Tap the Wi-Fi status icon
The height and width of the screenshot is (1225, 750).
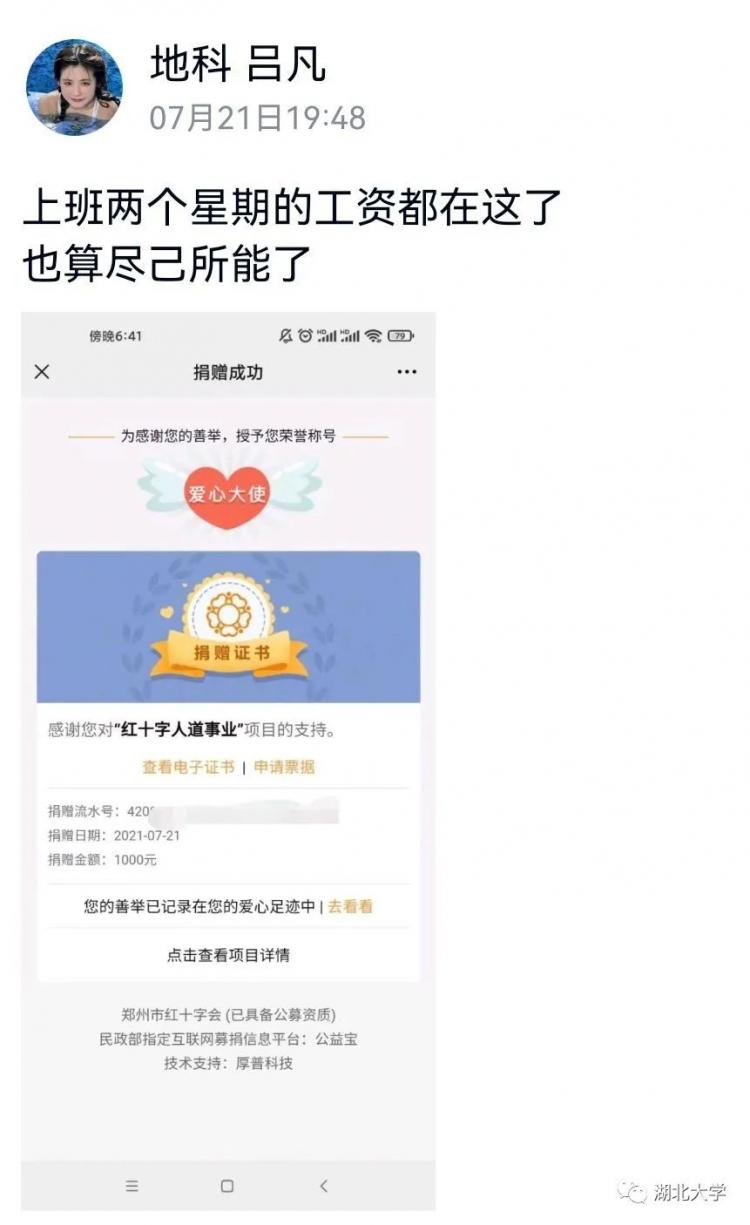374,336
